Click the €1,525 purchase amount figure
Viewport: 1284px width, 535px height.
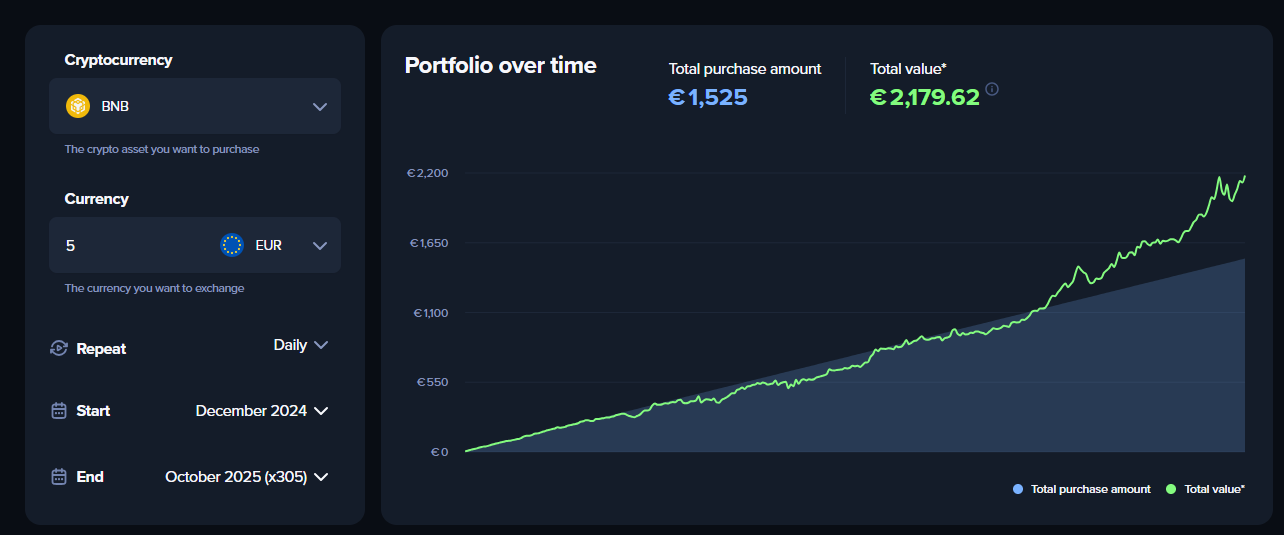coord(708,97)
